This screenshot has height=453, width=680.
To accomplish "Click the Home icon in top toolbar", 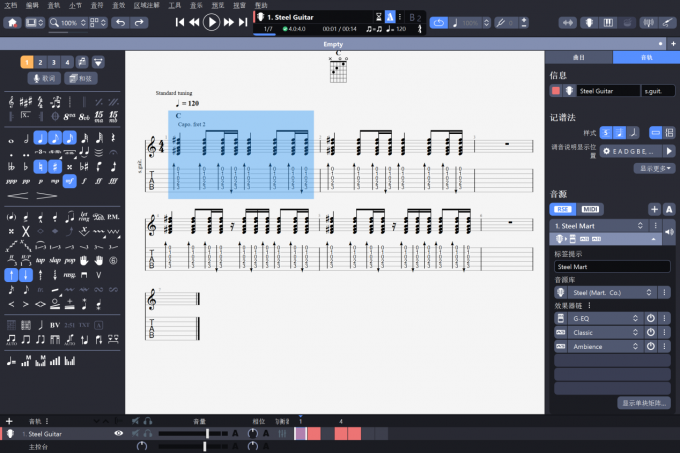I will [x=13, y=22].
